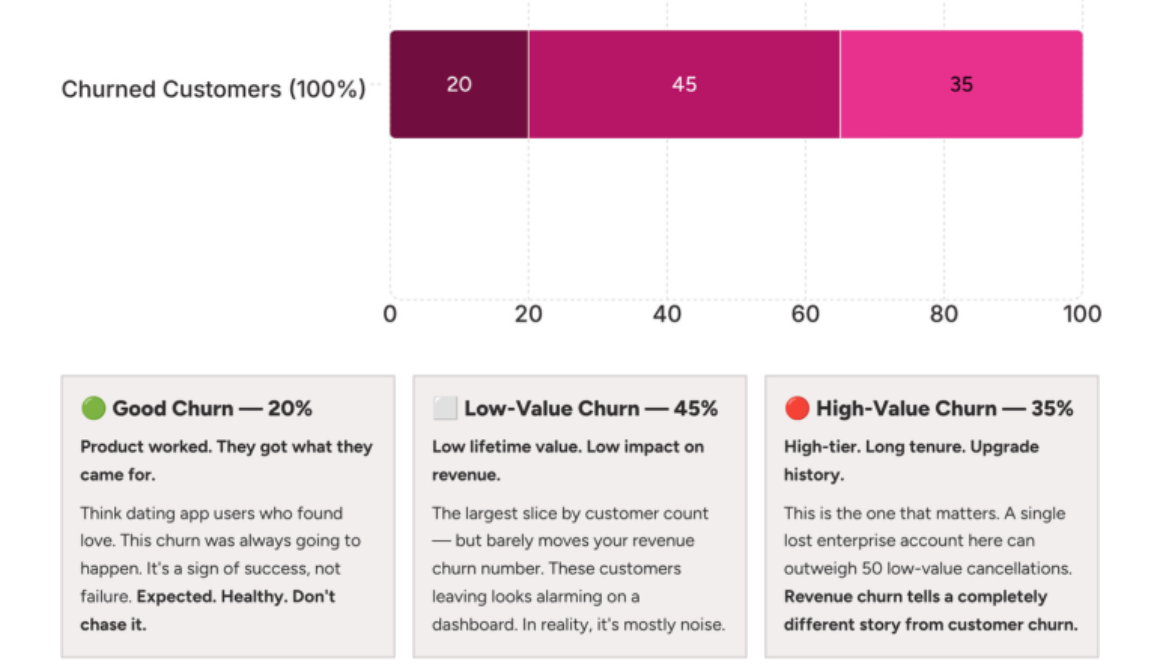Click the 60 tick on the x-axis

805,314
